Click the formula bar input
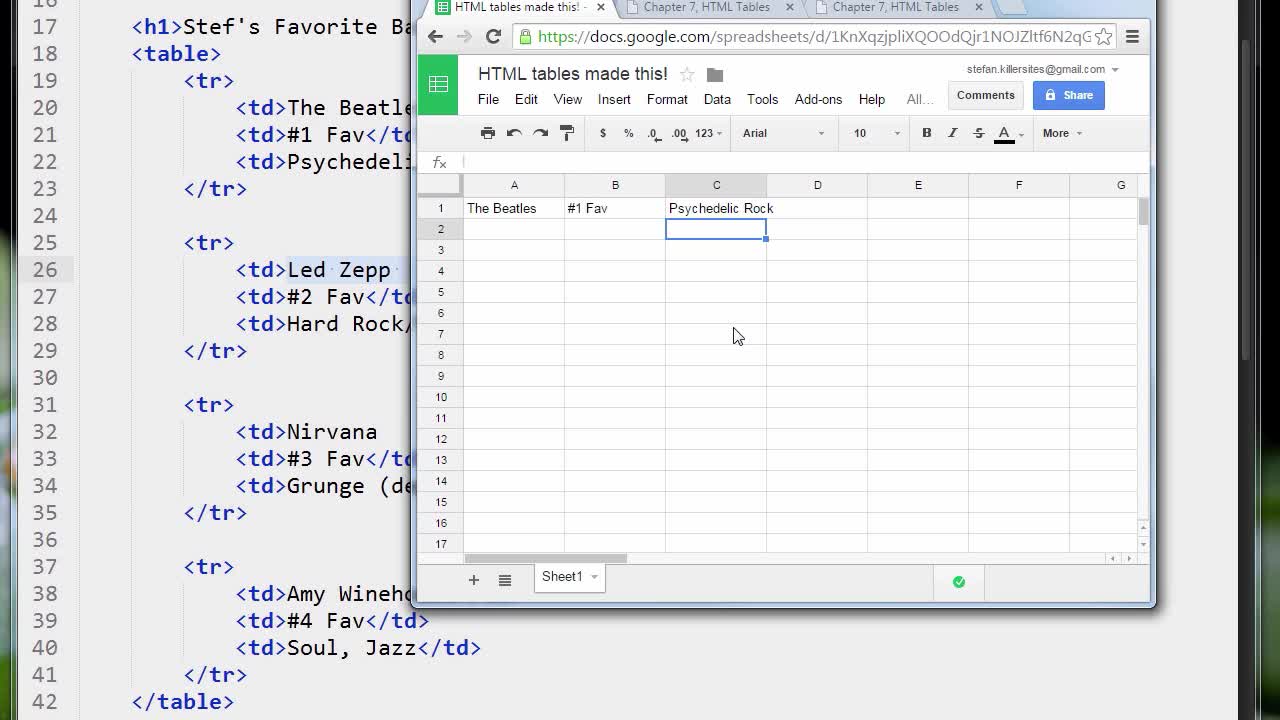Screen dimensions: 1280x720 (x=805, y=162)
